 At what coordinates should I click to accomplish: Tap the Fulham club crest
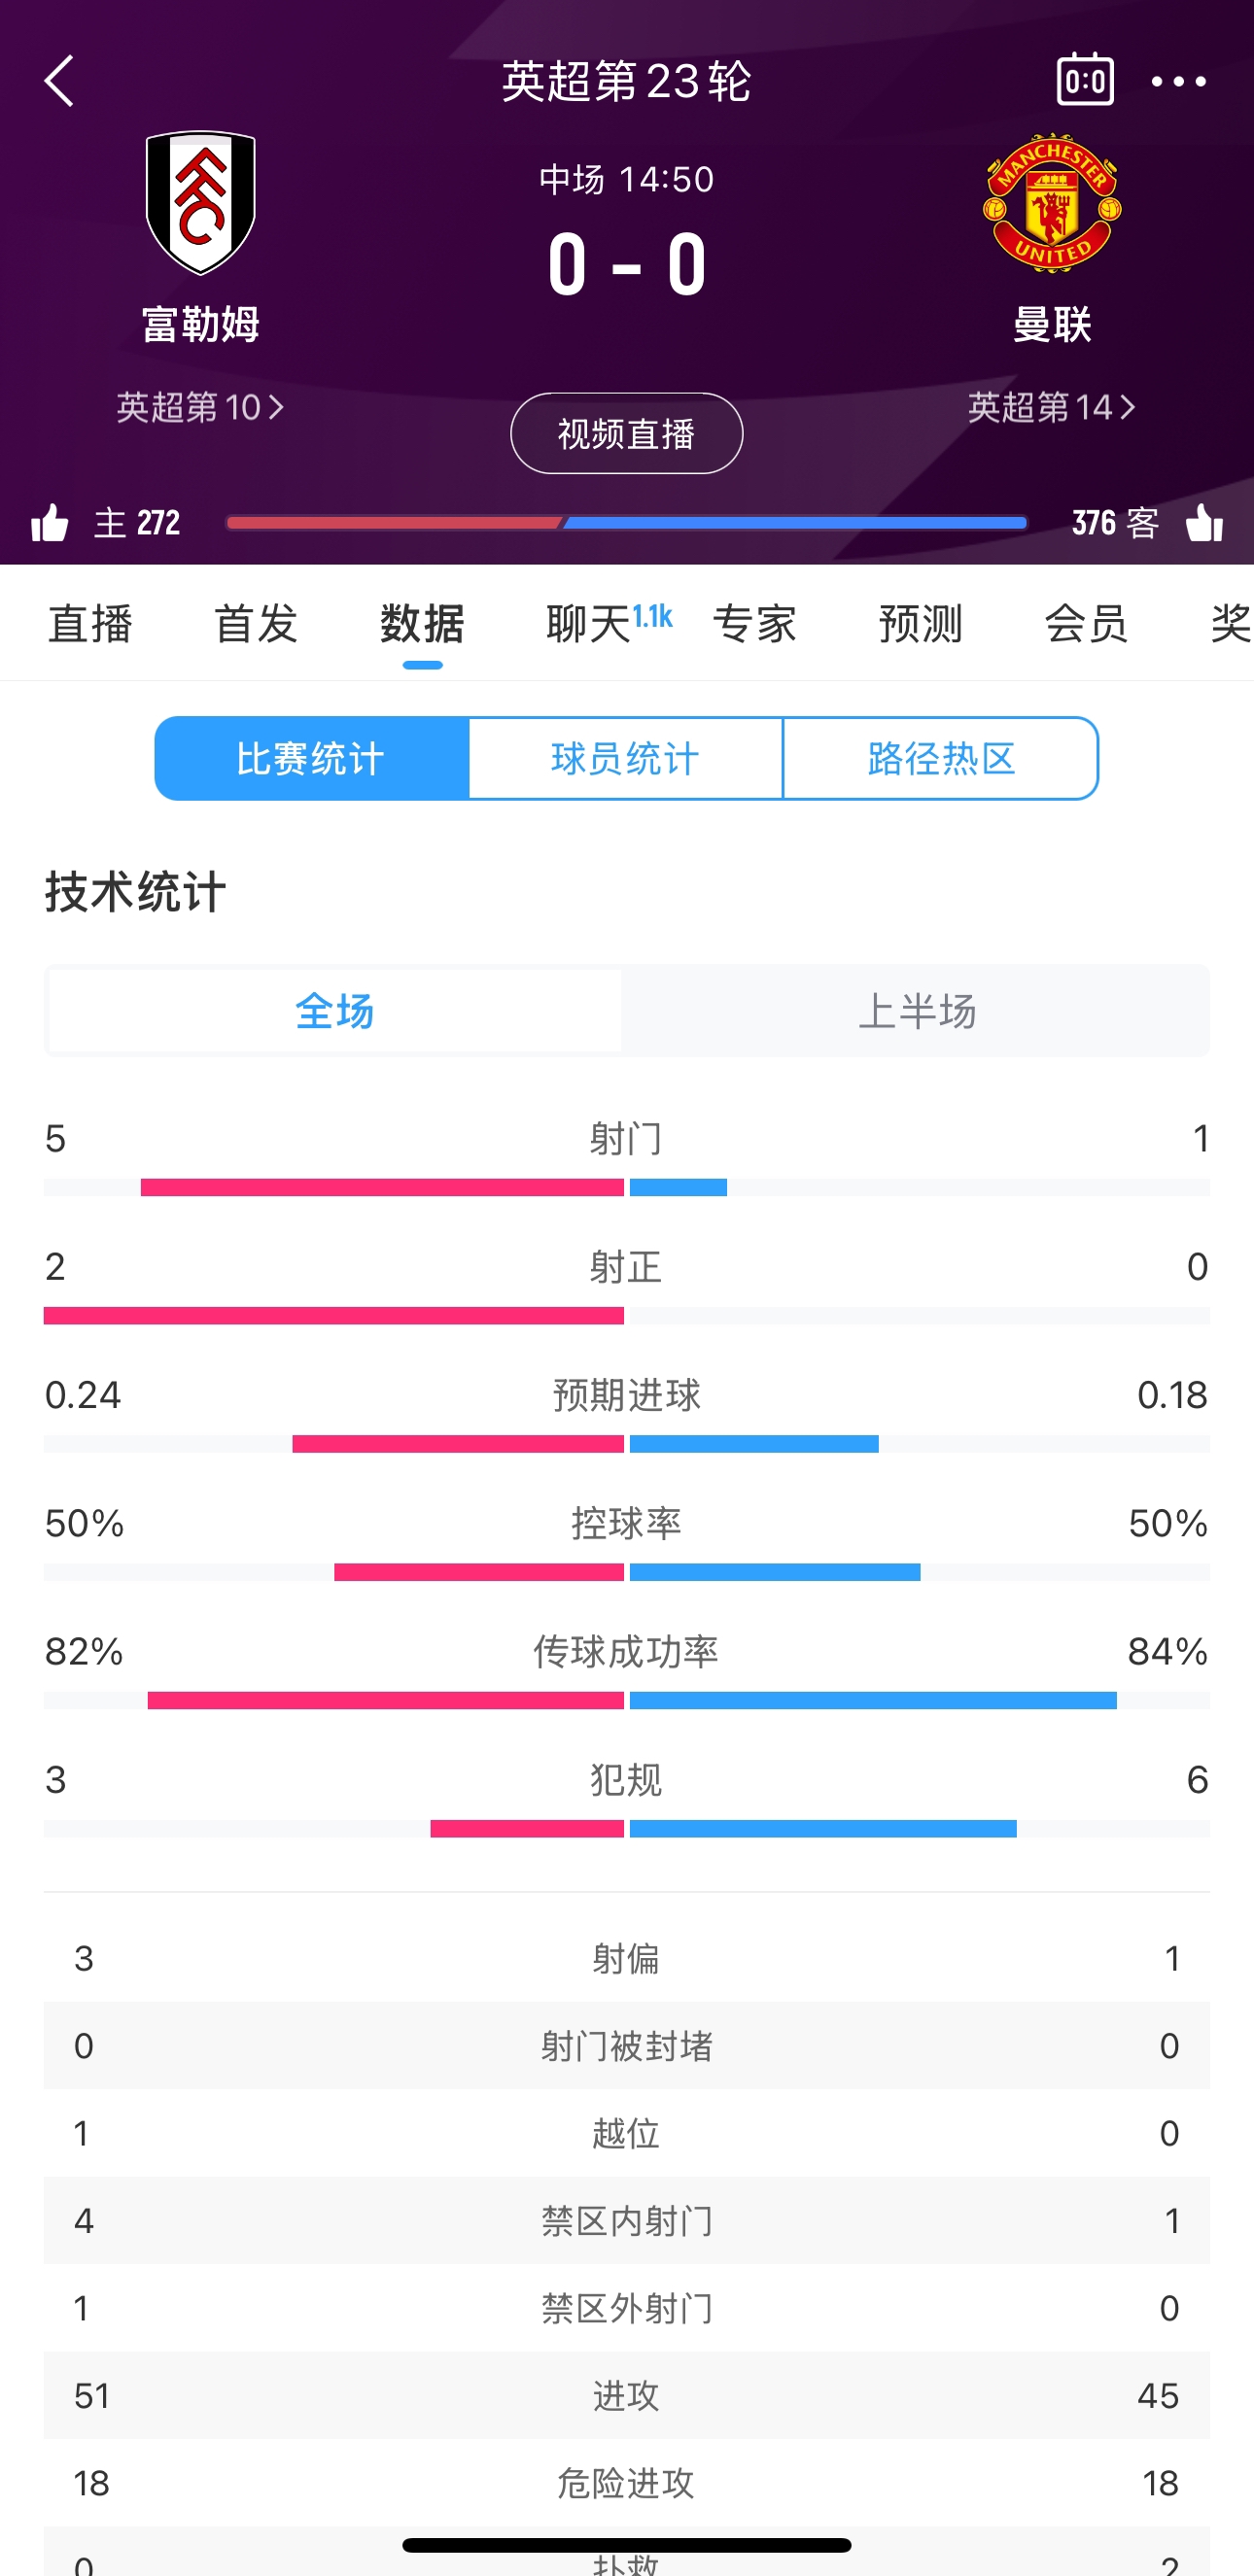coord(201,202)
